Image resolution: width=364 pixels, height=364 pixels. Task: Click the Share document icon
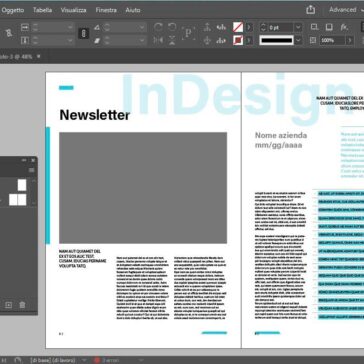coord(310,10)
